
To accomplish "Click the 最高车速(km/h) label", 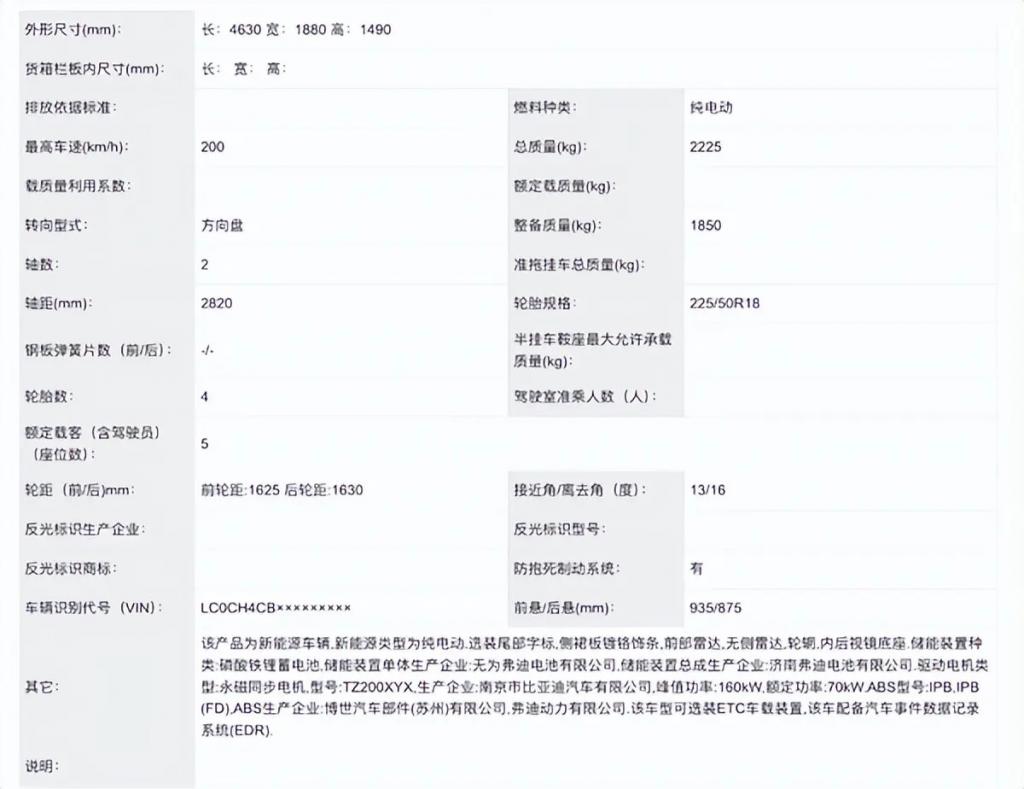I will tap(76, 147).
